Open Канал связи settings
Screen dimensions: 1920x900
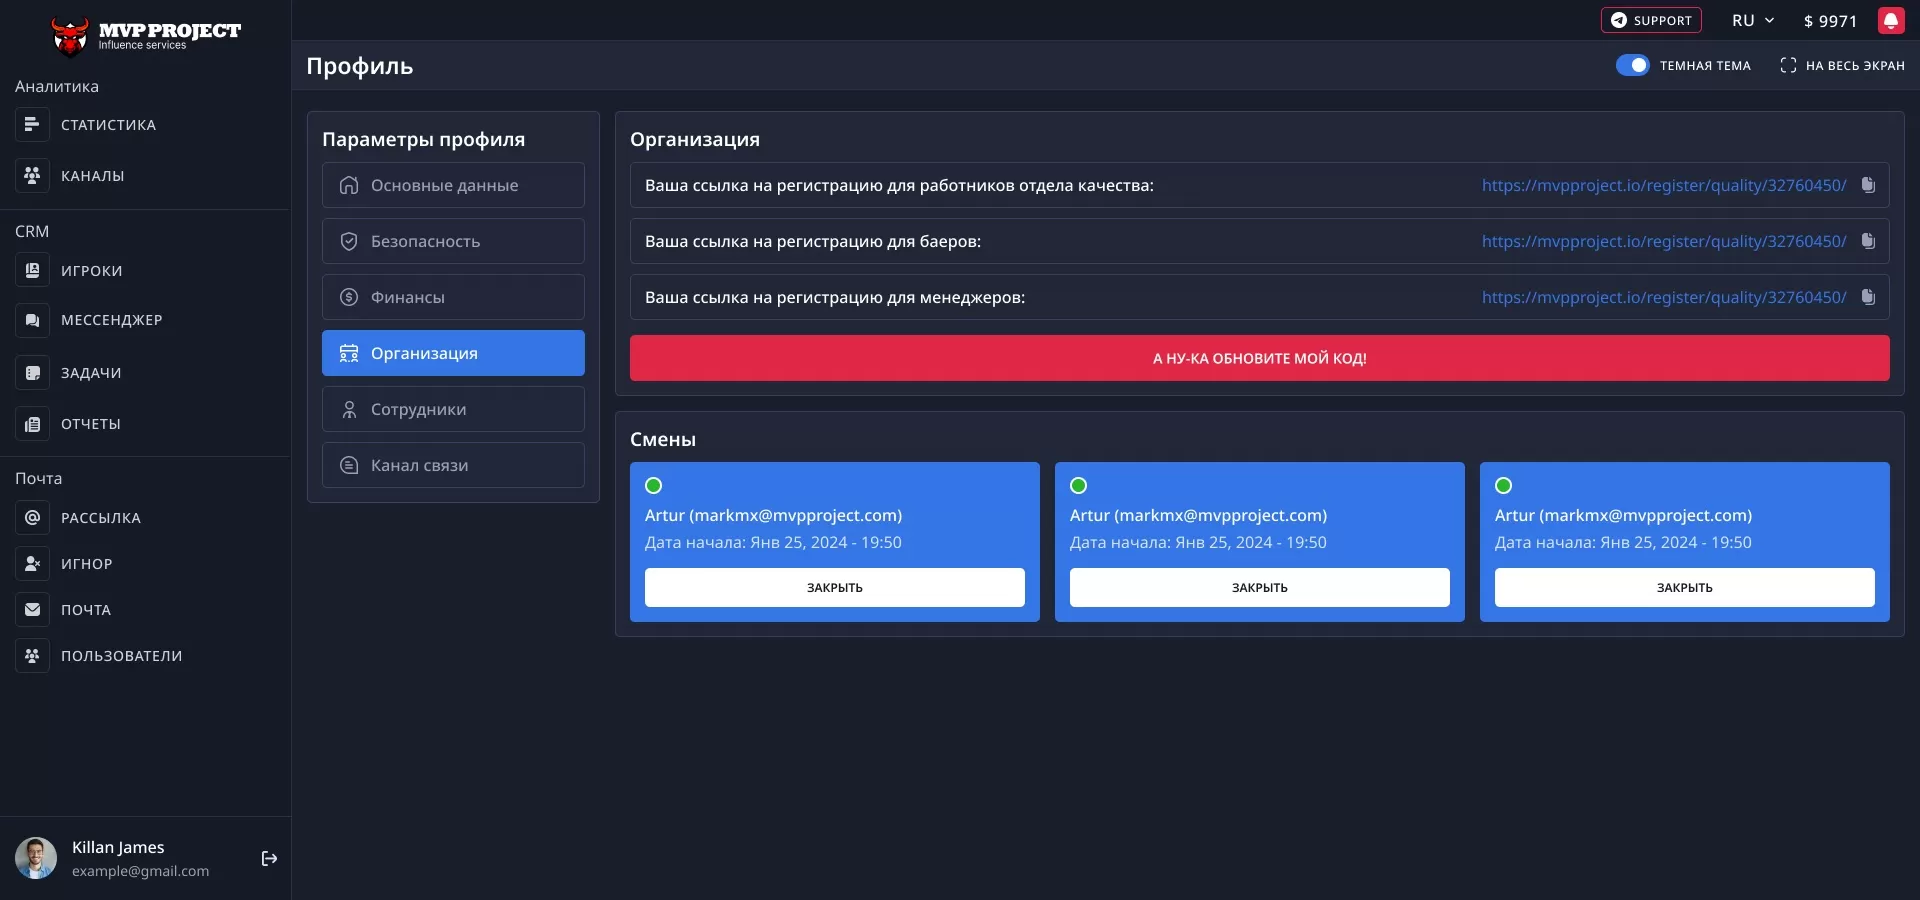pyautogui.click(x=452, y=465)
